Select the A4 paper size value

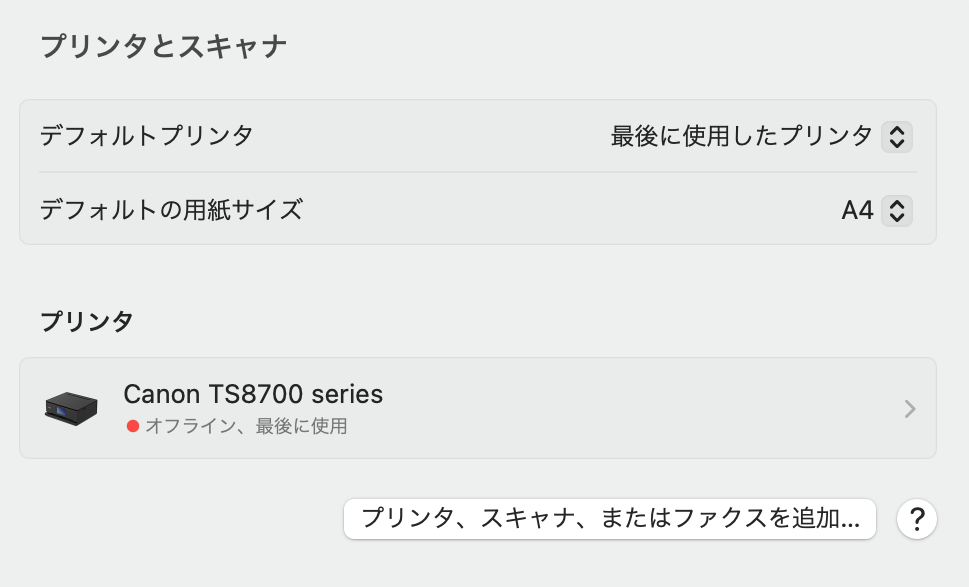[x=857, y=211]
